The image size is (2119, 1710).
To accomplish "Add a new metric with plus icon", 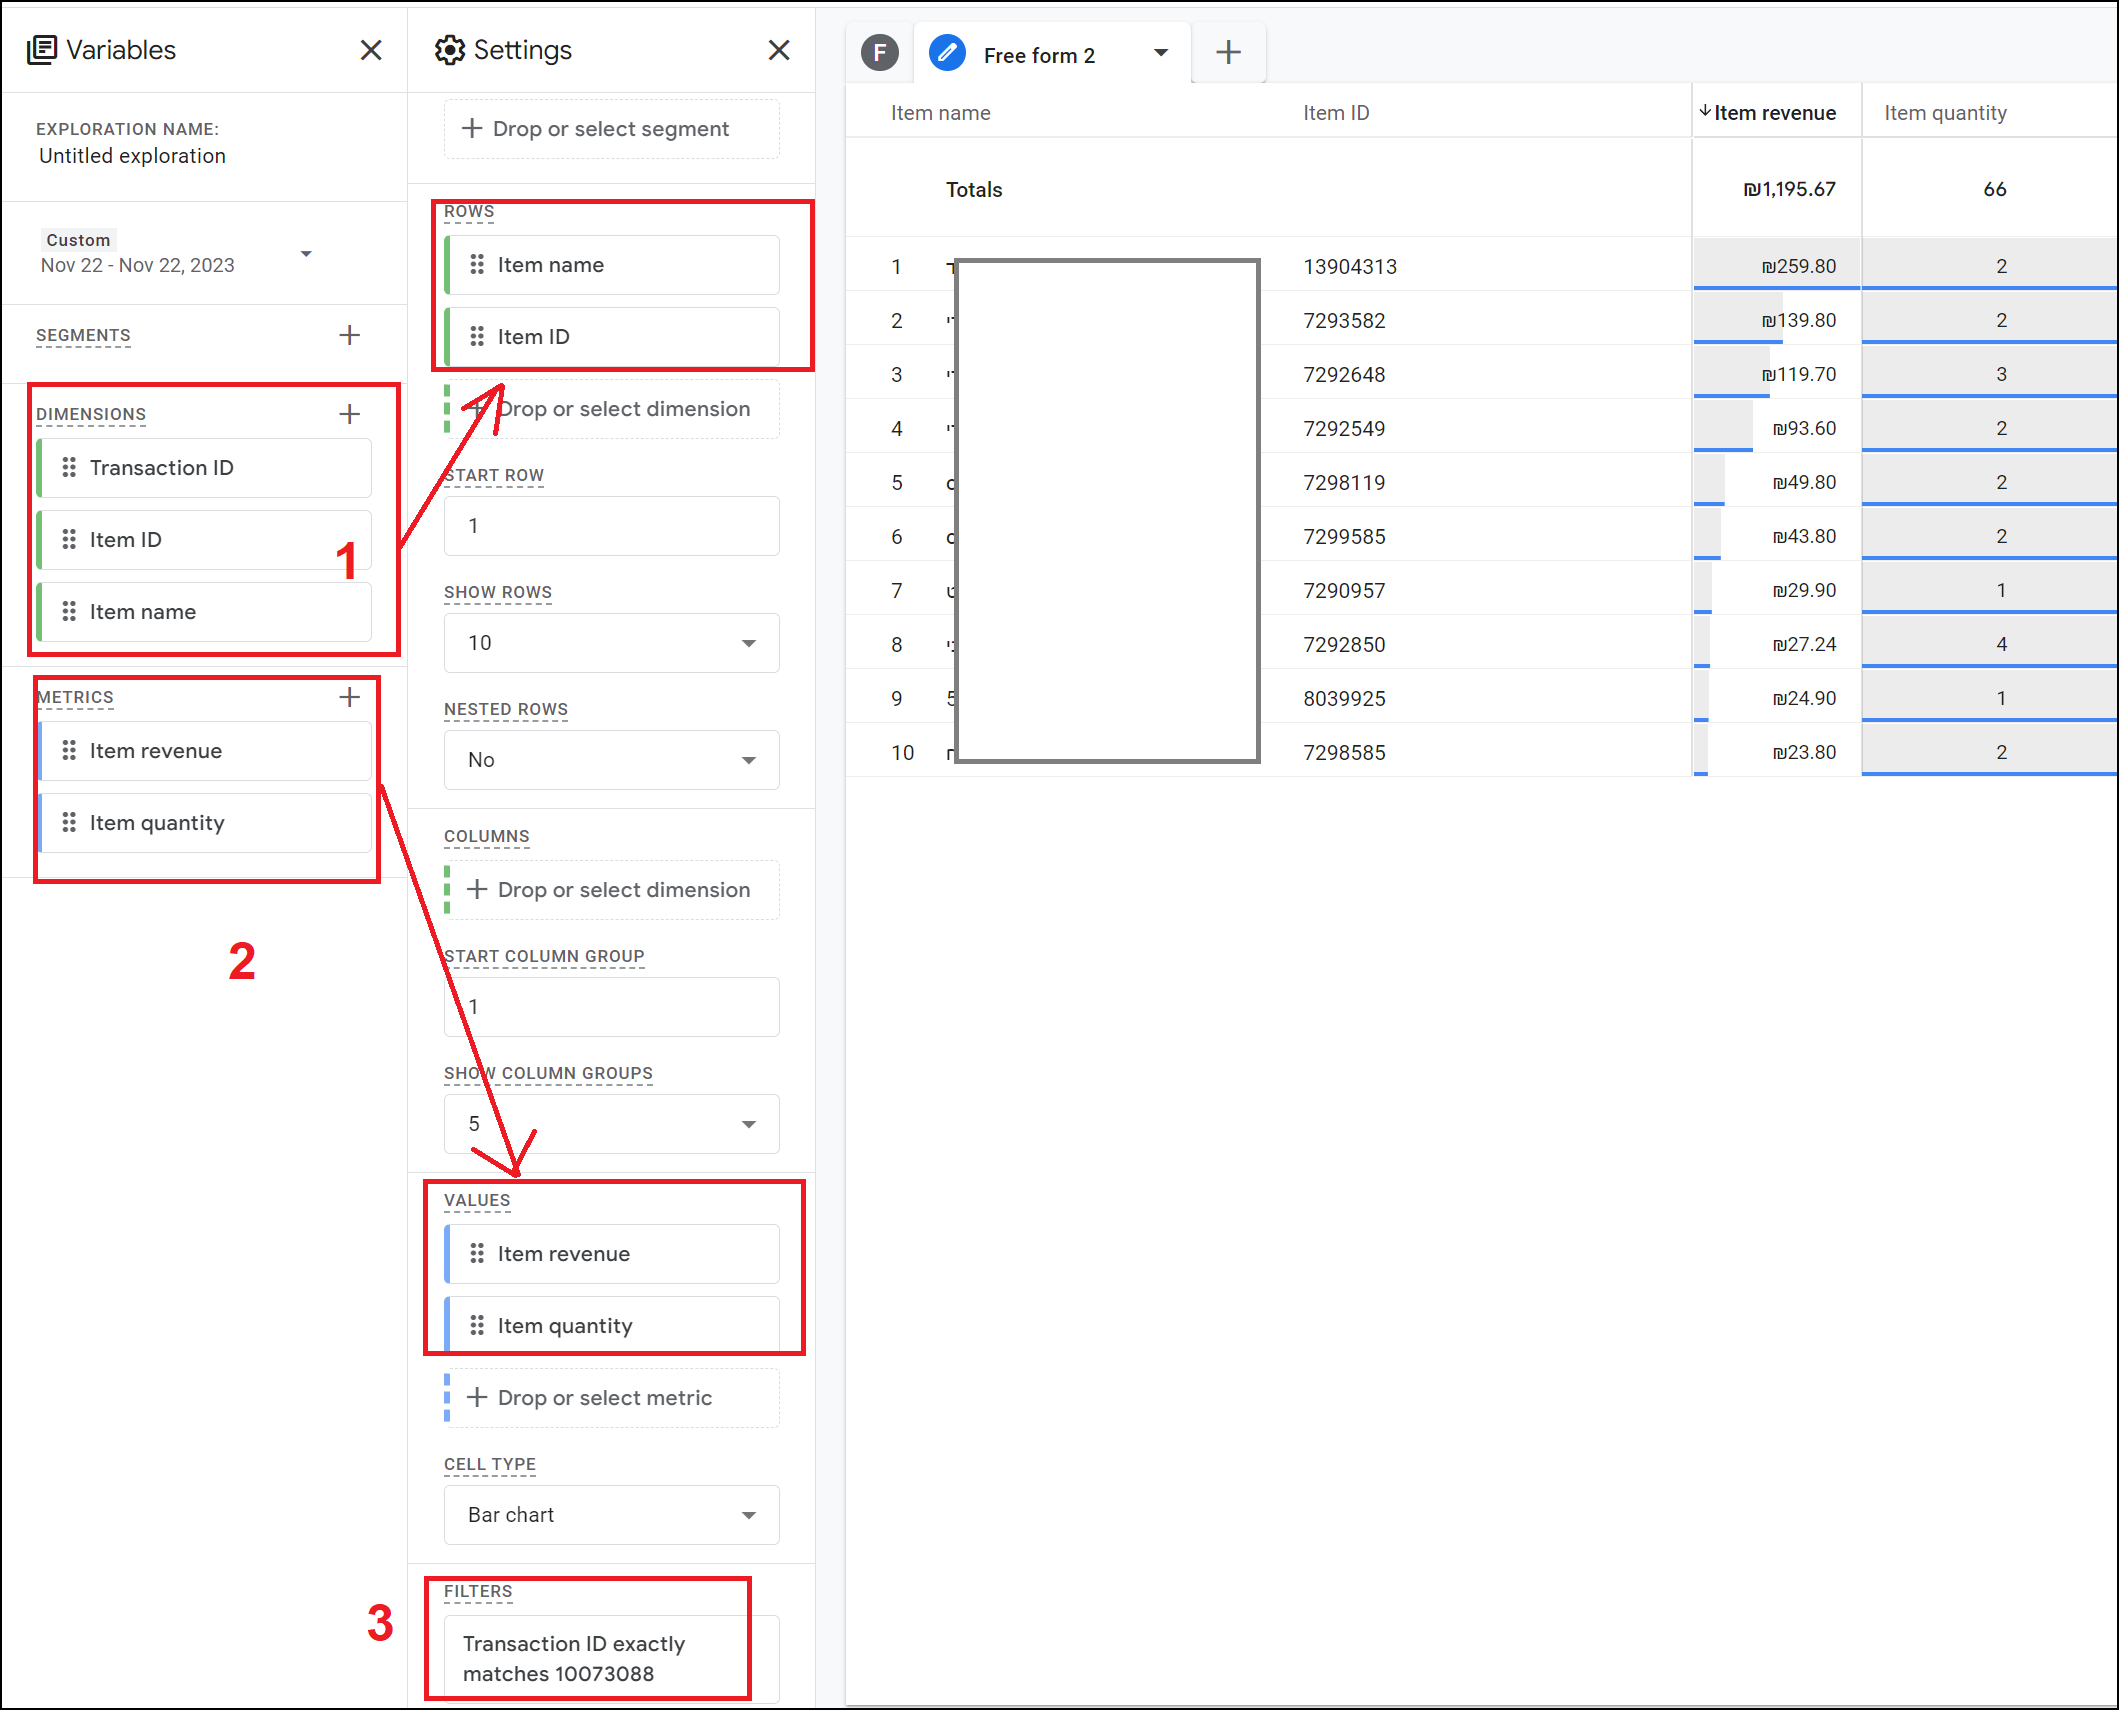I will click(x=349, y=697).
